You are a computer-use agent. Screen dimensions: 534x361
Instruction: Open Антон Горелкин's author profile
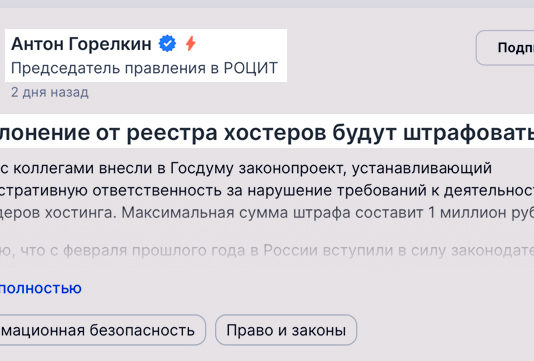[81, 44]
